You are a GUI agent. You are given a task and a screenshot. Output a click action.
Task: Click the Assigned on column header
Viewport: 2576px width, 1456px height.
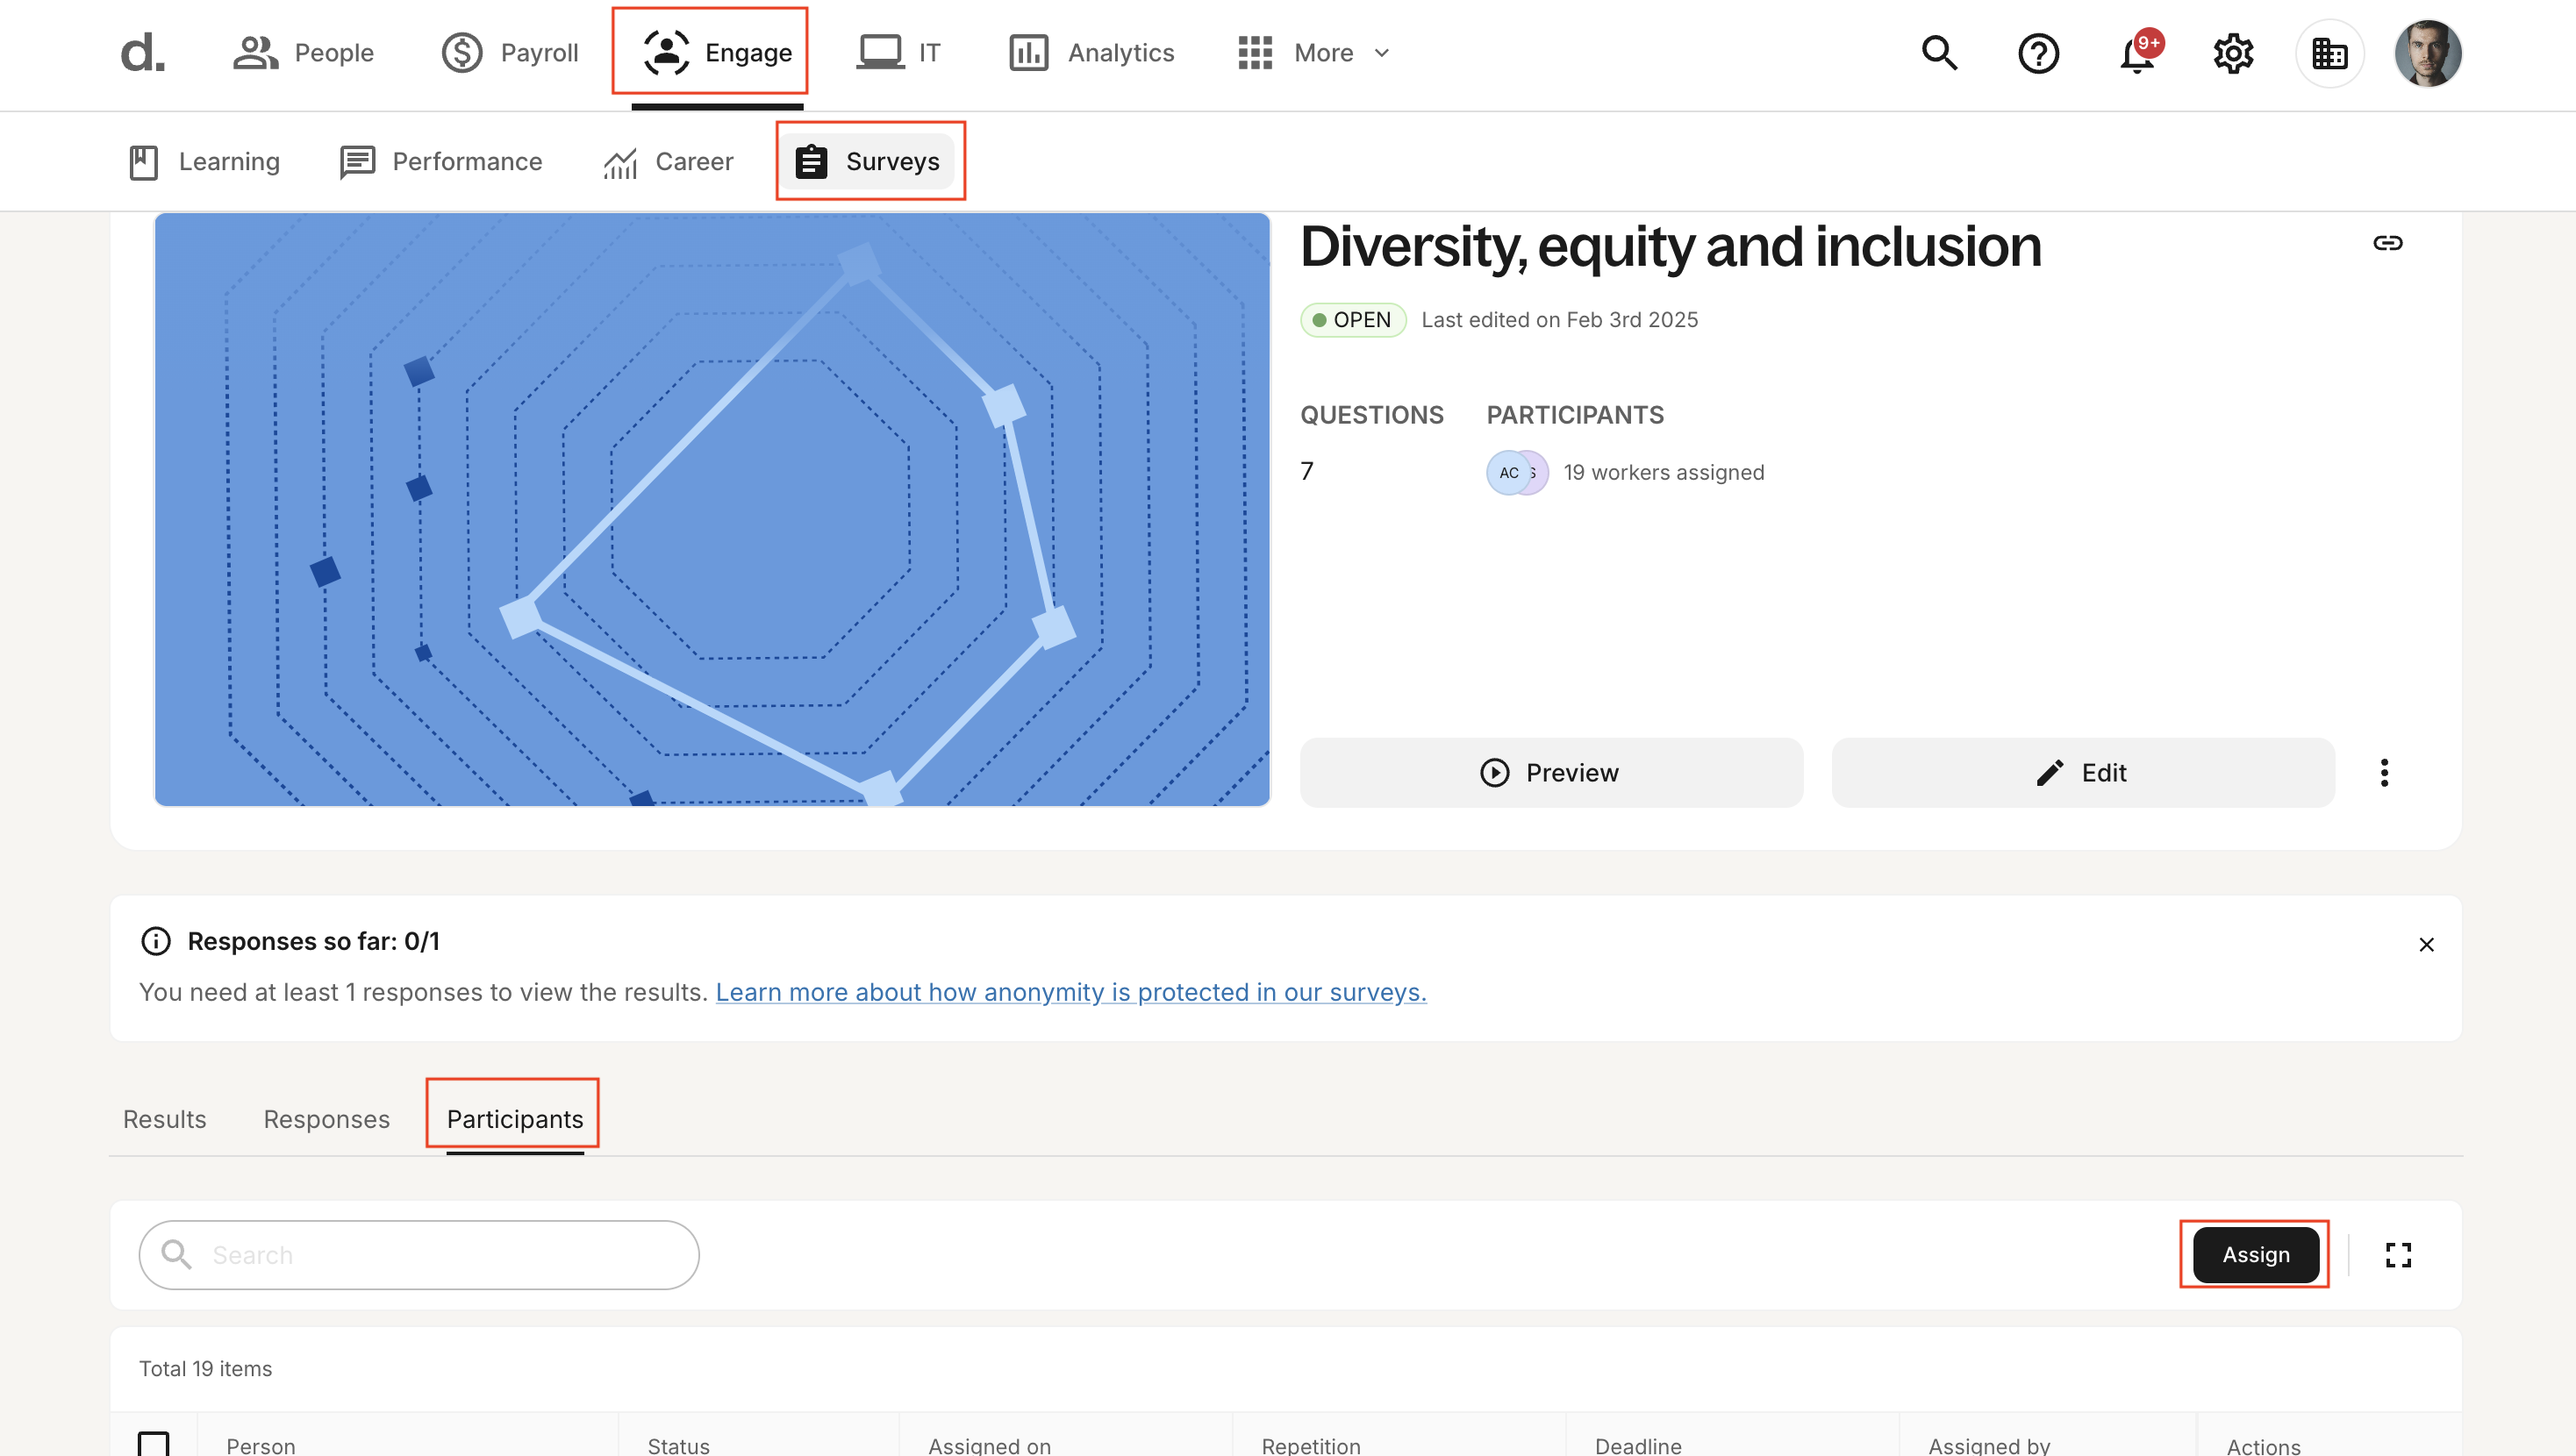point(989,1445)
